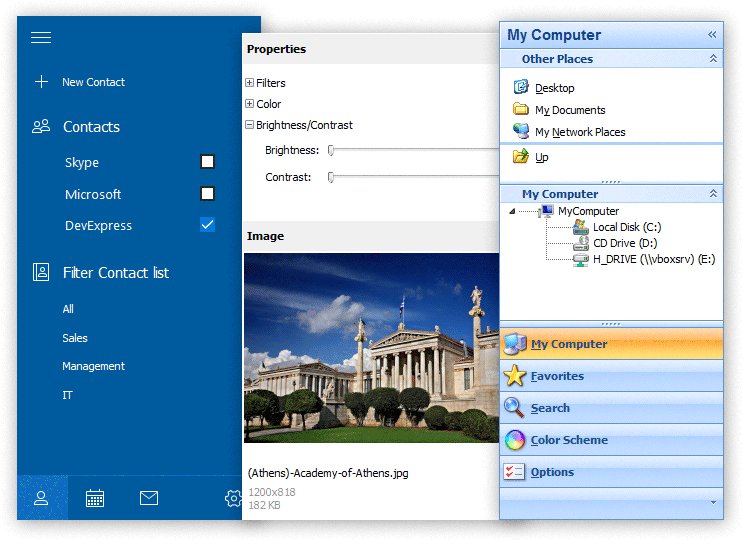Collapse the Brightness/Contrast group
Screen dimensions: 743x540
pos(250,125)
